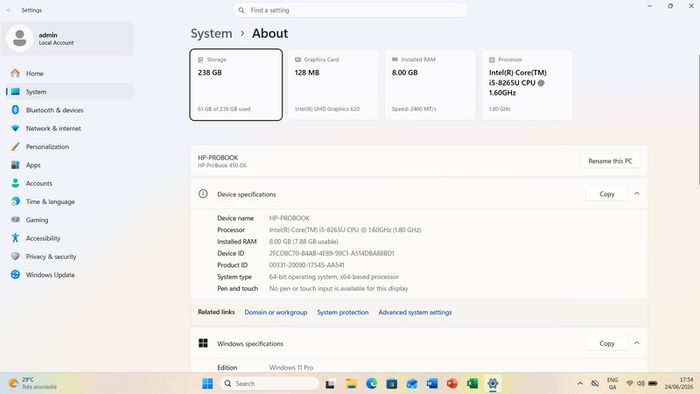Launch PowerPoint from the taskbar
The height and width of the screenshot is (394, 700).
click(x=452, y=384)
